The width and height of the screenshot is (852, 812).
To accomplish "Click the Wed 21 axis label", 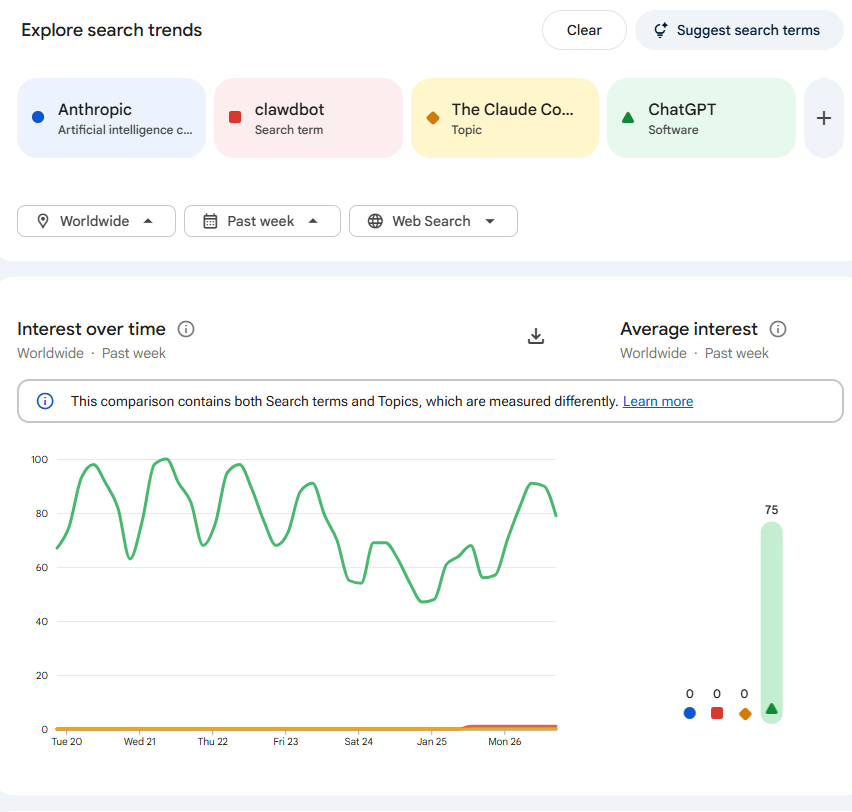I will click(x=140, y=741).
